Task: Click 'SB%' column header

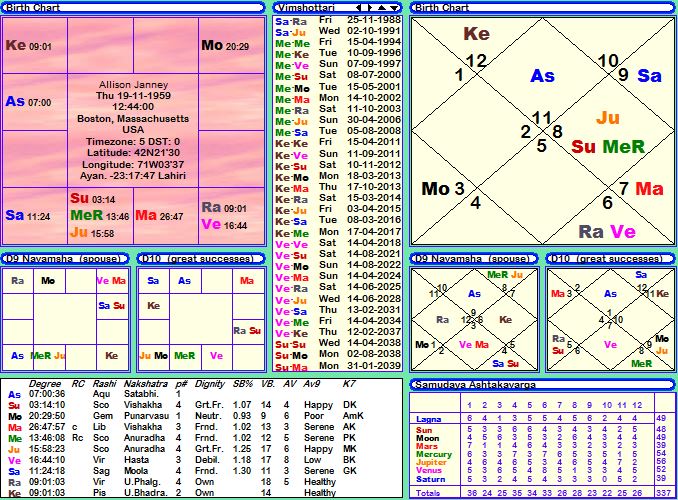Action: (243, 384)
